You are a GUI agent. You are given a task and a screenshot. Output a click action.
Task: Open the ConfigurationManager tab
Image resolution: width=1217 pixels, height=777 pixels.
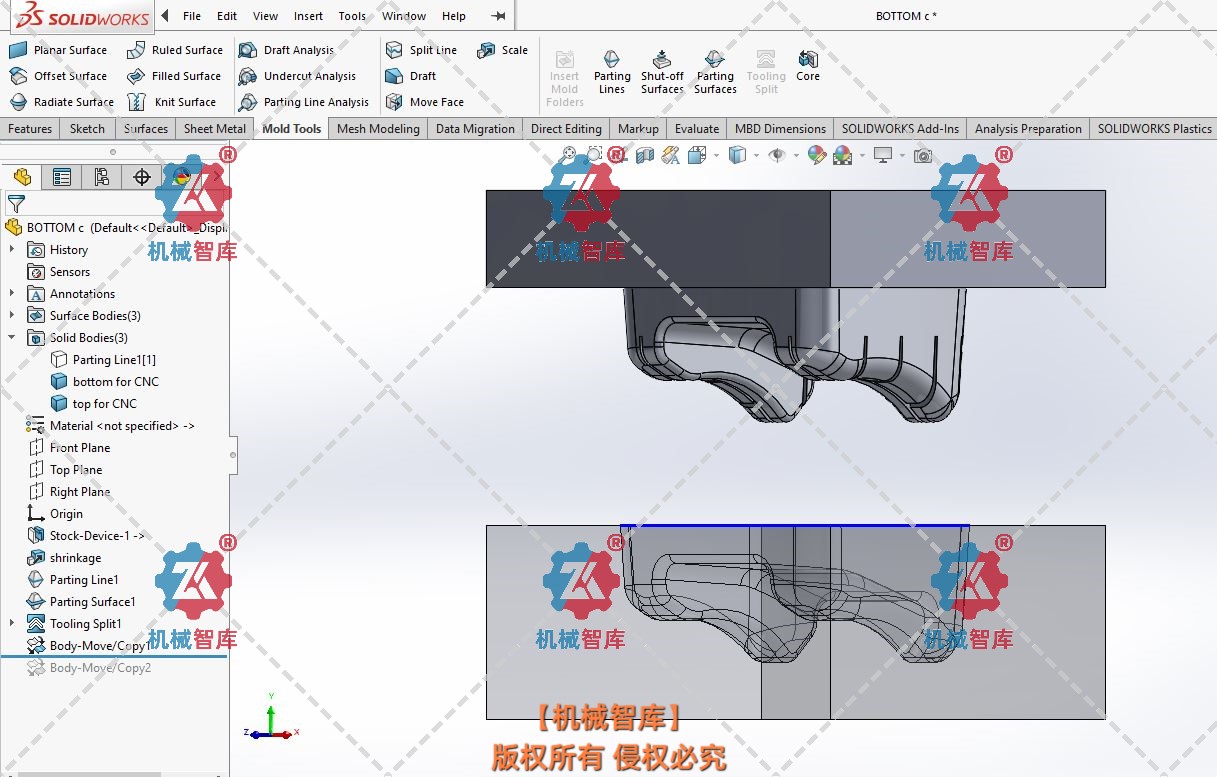click(102, 177)
